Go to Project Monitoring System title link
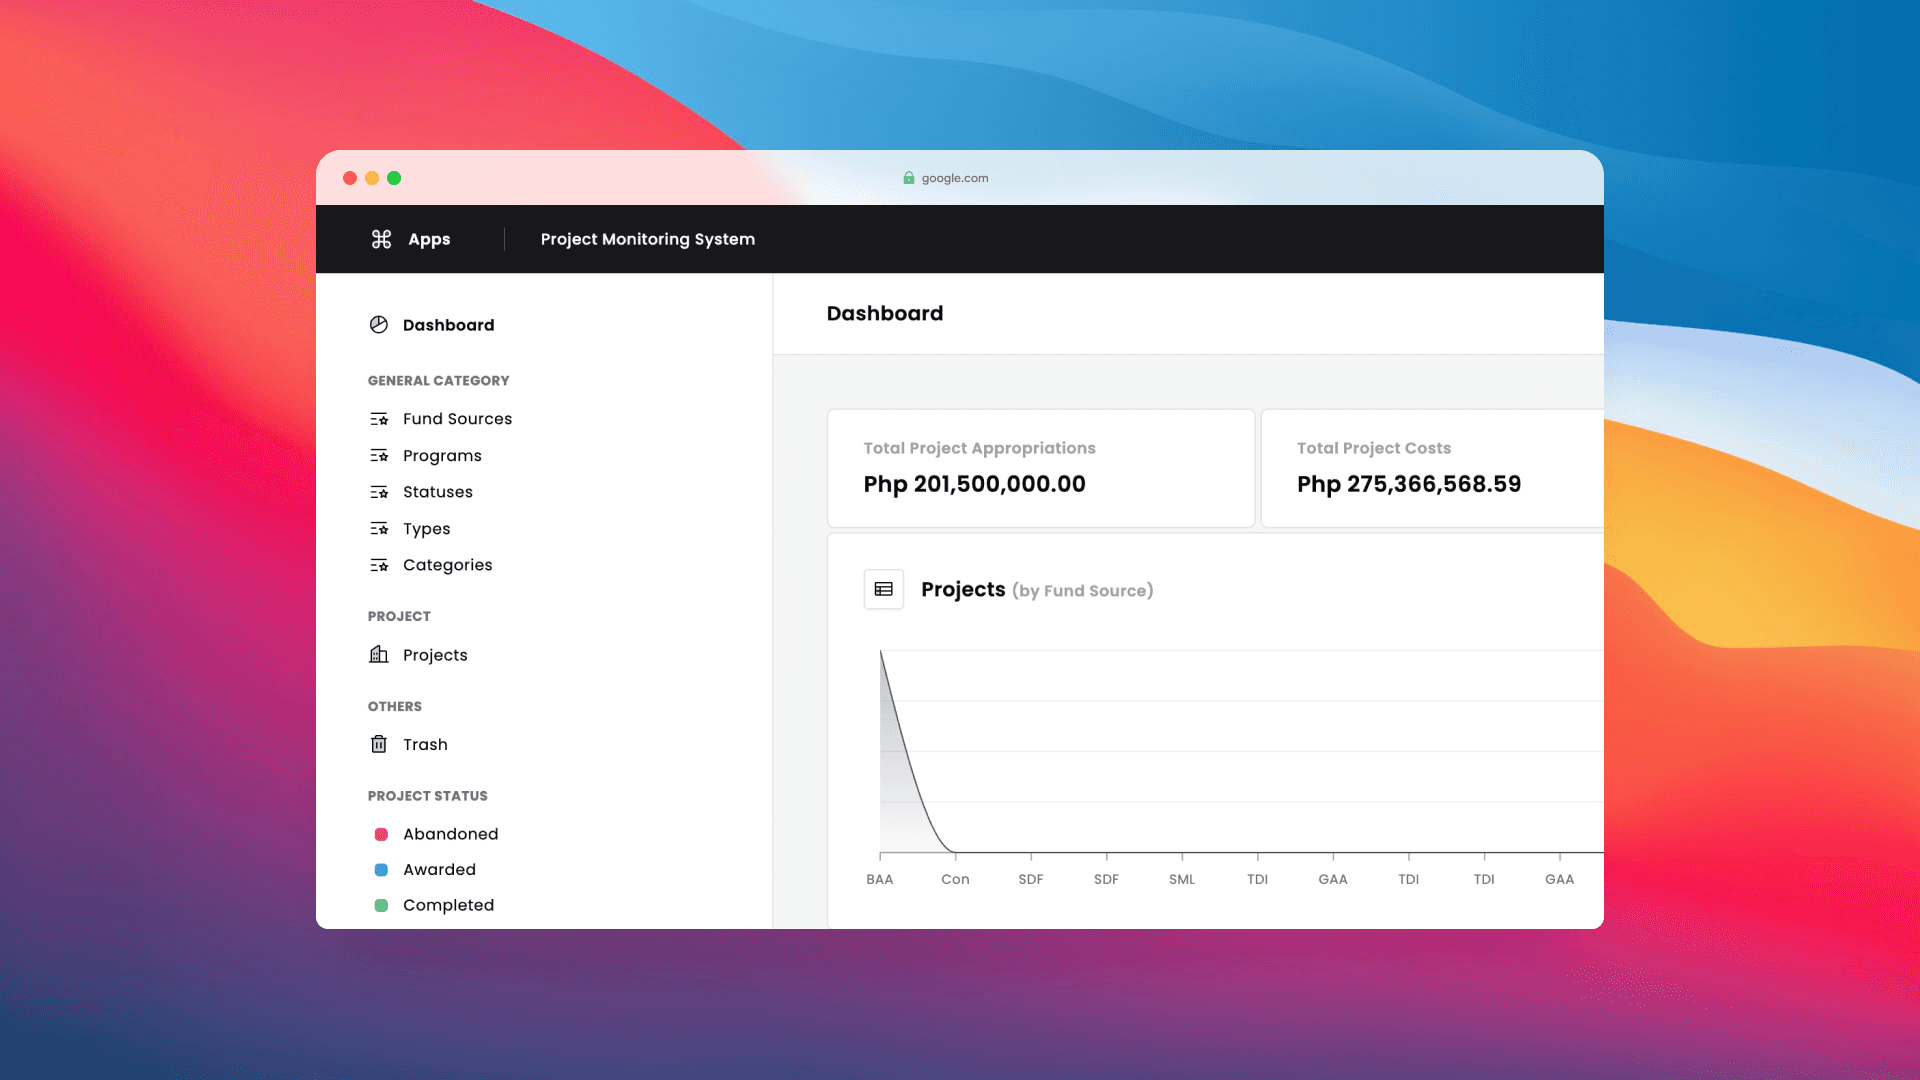This screenshot has width=1920, height=1080. (647, 239)
